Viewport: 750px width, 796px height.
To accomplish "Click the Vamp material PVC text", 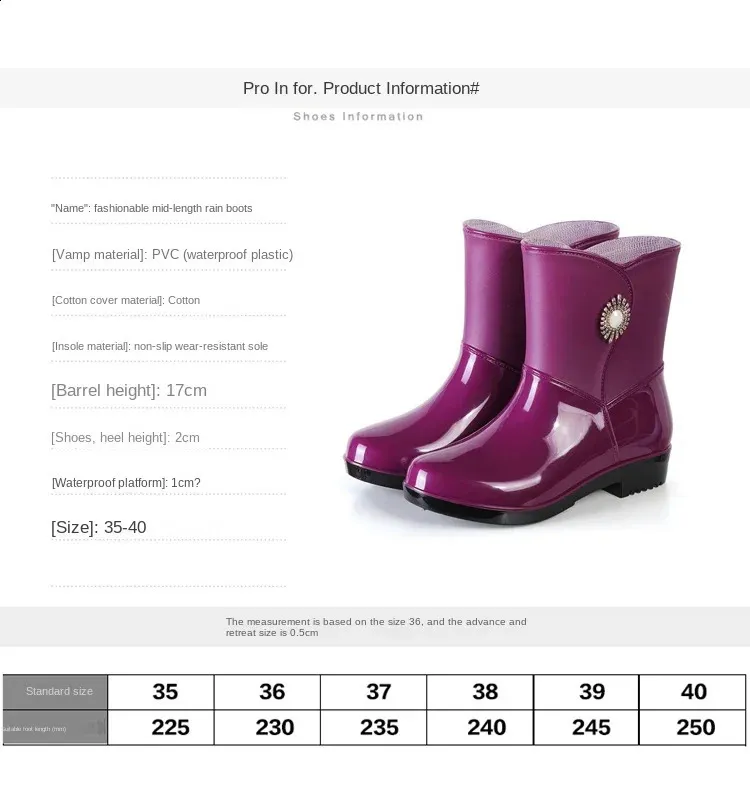I will [173, 254].
